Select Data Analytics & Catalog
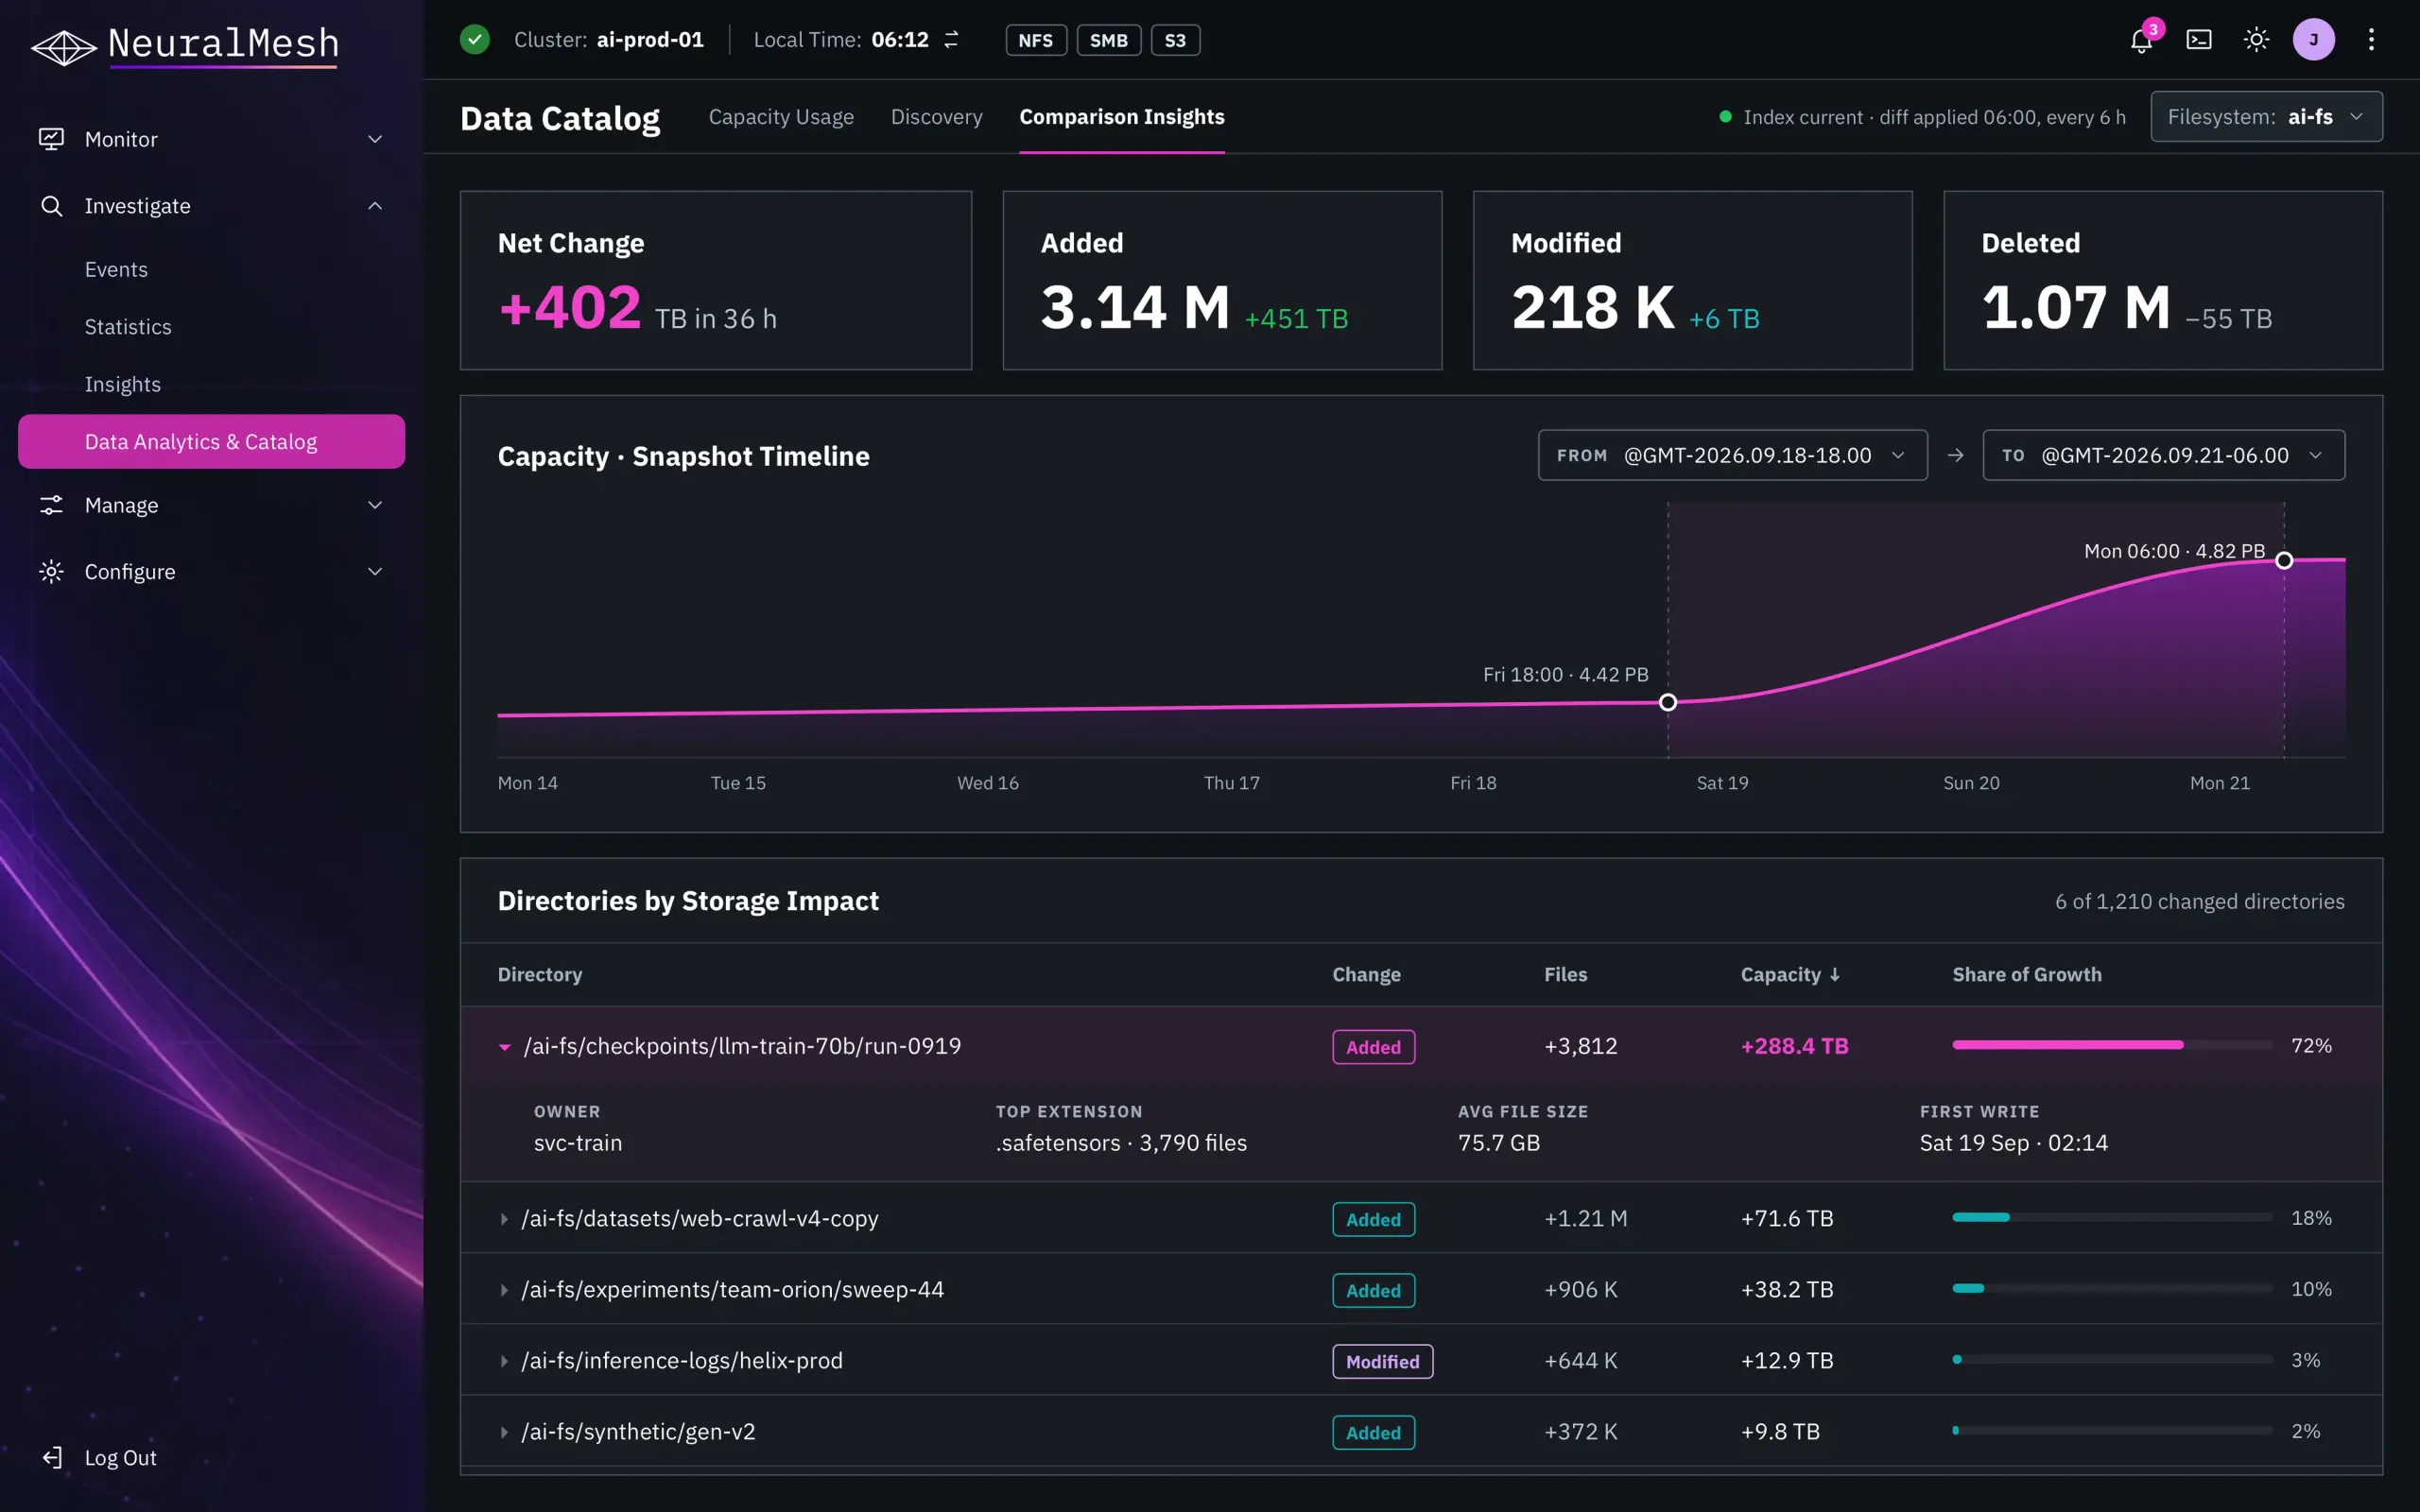 [211, 441]
